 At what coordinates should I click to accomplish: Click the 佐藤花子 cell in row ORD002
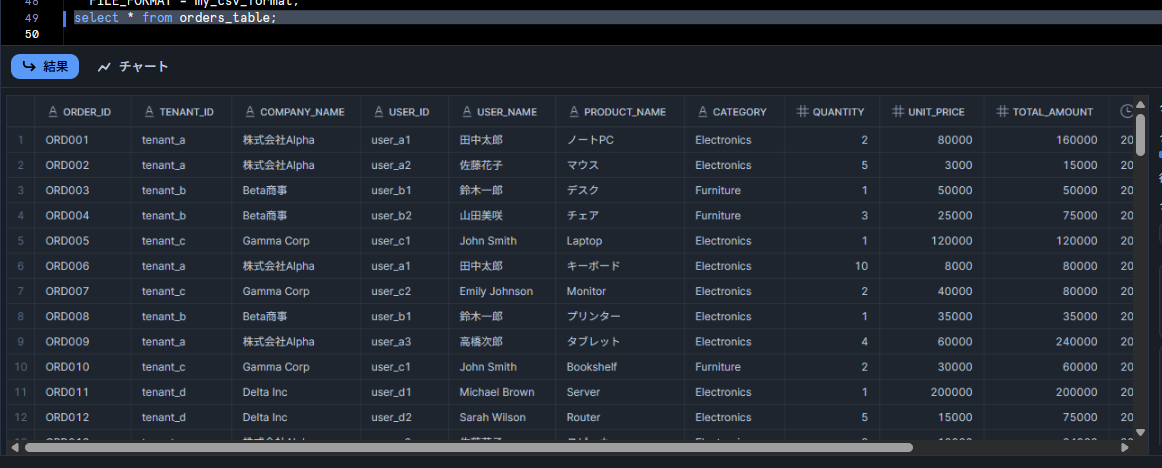[x=502, y=165]
